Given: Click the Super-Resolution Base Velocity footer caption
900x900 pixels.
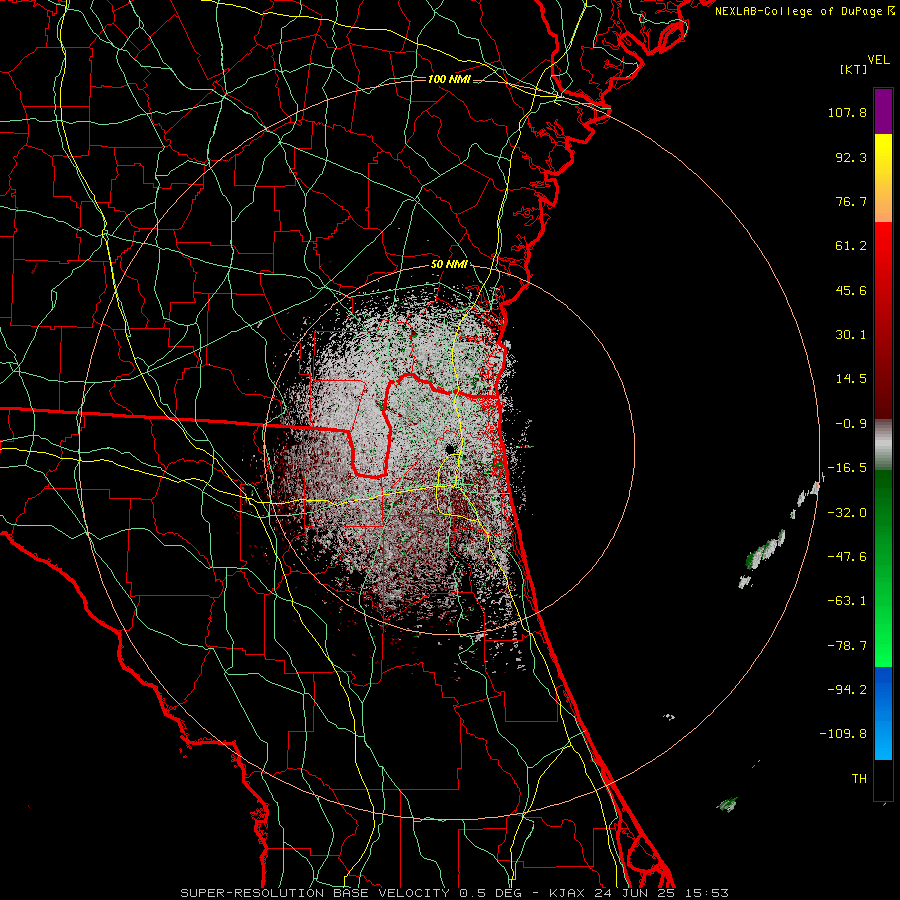Looking at the screenshot, I should pos(455,893).
